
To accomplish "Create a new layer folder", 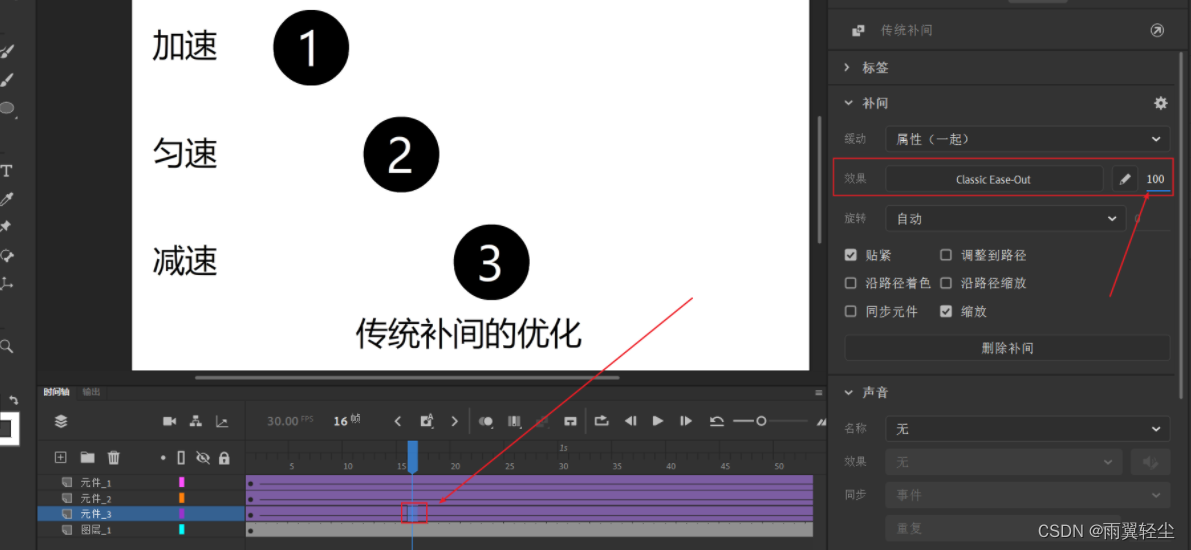I will coord(87,457).
